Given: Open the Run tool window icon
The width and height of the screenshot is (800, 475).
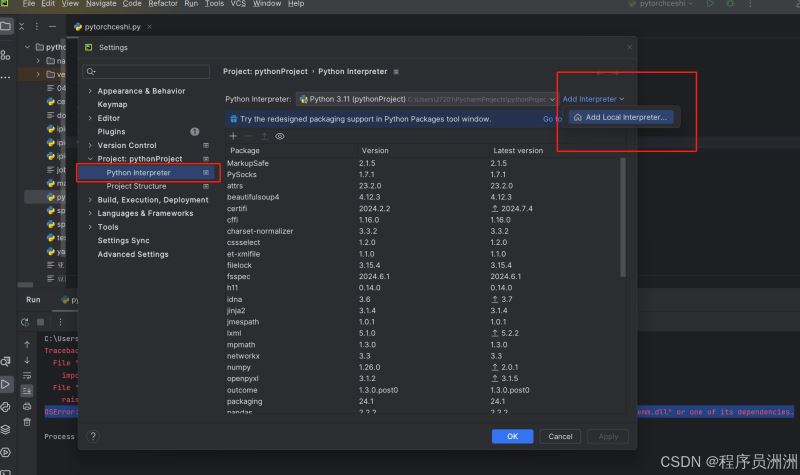Looking at the screenshot, I should [6, 384].
